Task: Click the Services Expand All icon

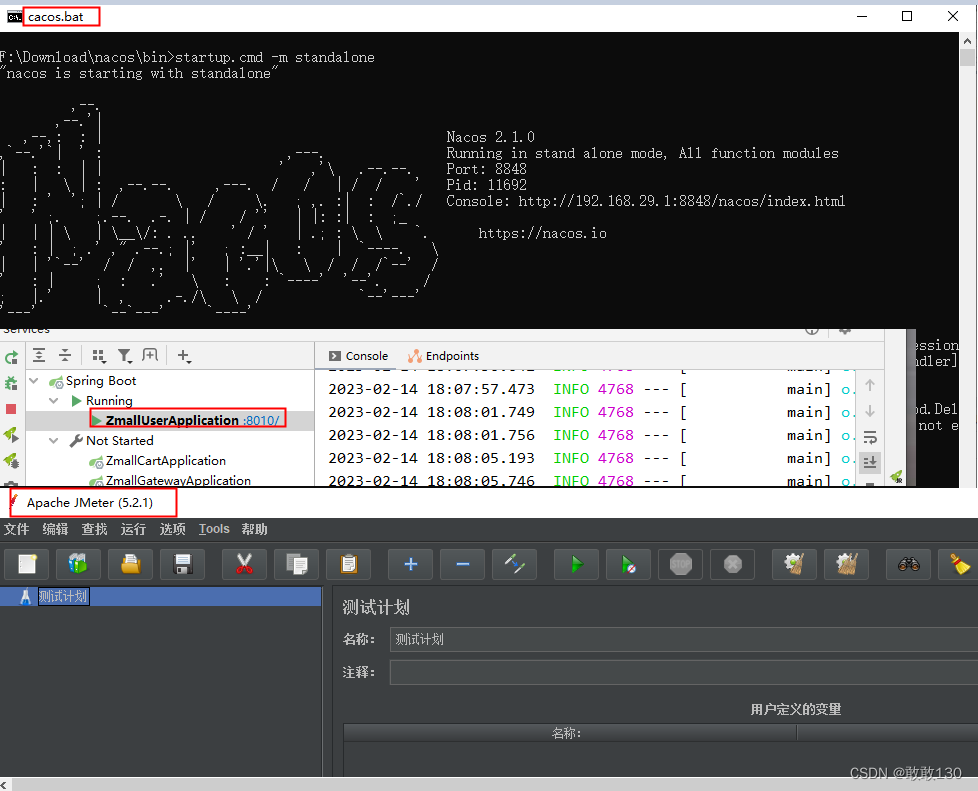Action: click(39, 356)
